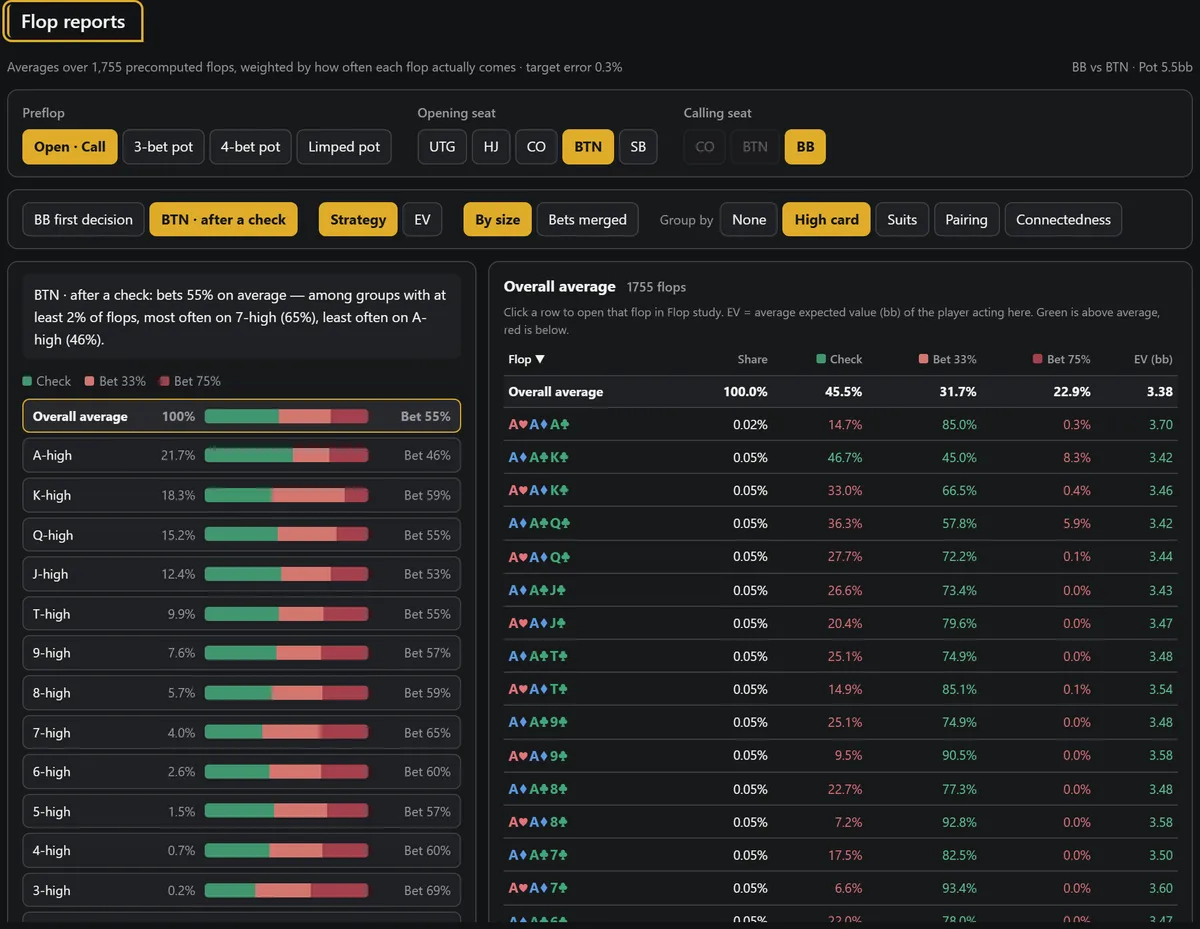Image resolution: width=1200 pixels, height=929 pixels.
Task: Click the green Check swatch in the left legend
Action: point(27,381)
